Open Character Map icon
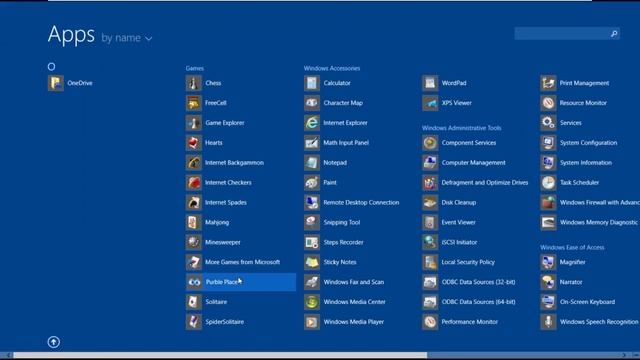 click(x=312, y=103)
